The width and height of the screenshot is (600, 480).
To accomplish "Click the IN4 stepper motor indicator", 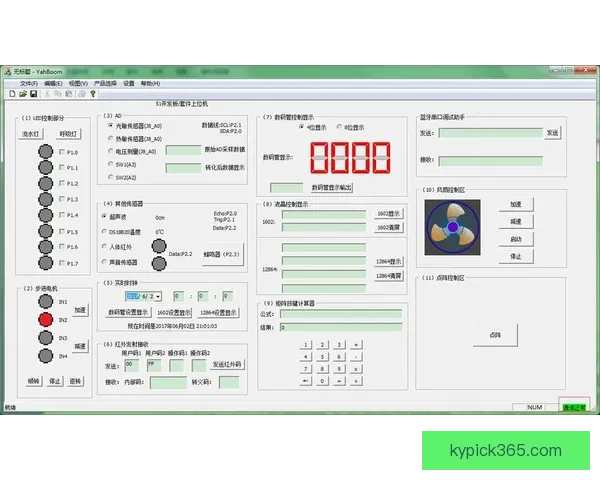I will point(45,355).
